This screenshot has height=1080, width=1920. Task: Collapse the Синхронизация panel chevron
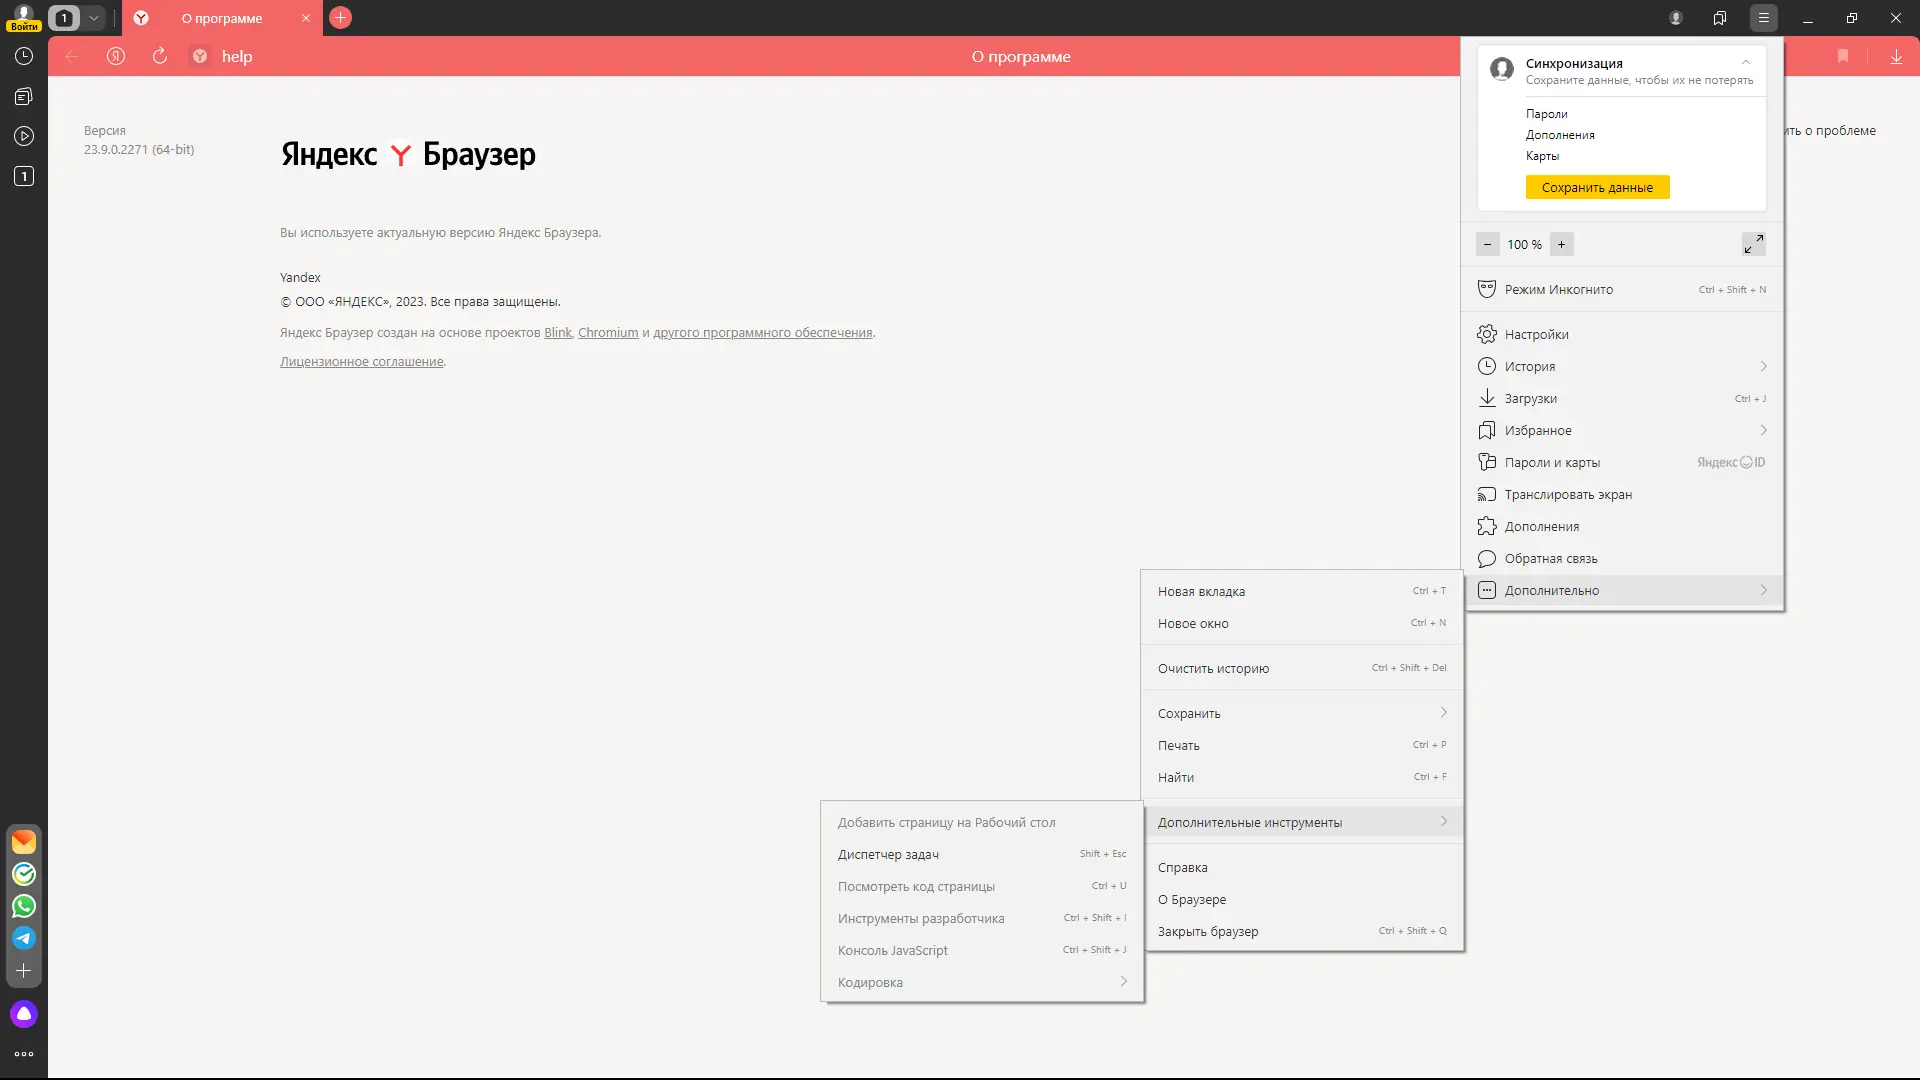[1746, 62]
